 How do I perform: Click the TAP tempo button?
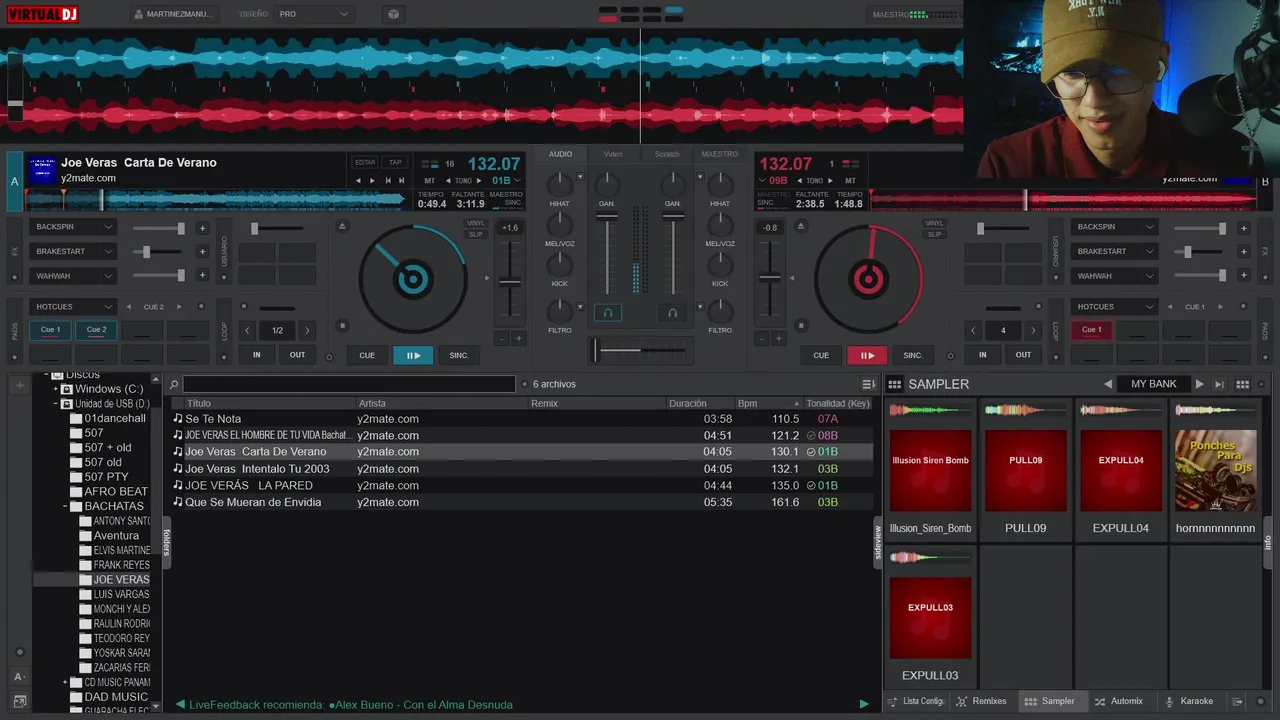395,162
